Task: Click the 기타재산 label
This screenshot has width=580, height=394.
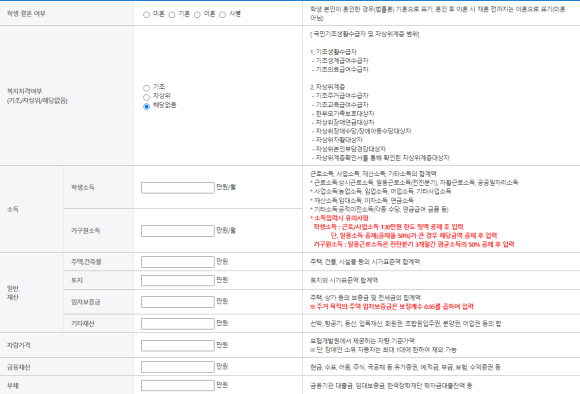Action: coord(82,324)
